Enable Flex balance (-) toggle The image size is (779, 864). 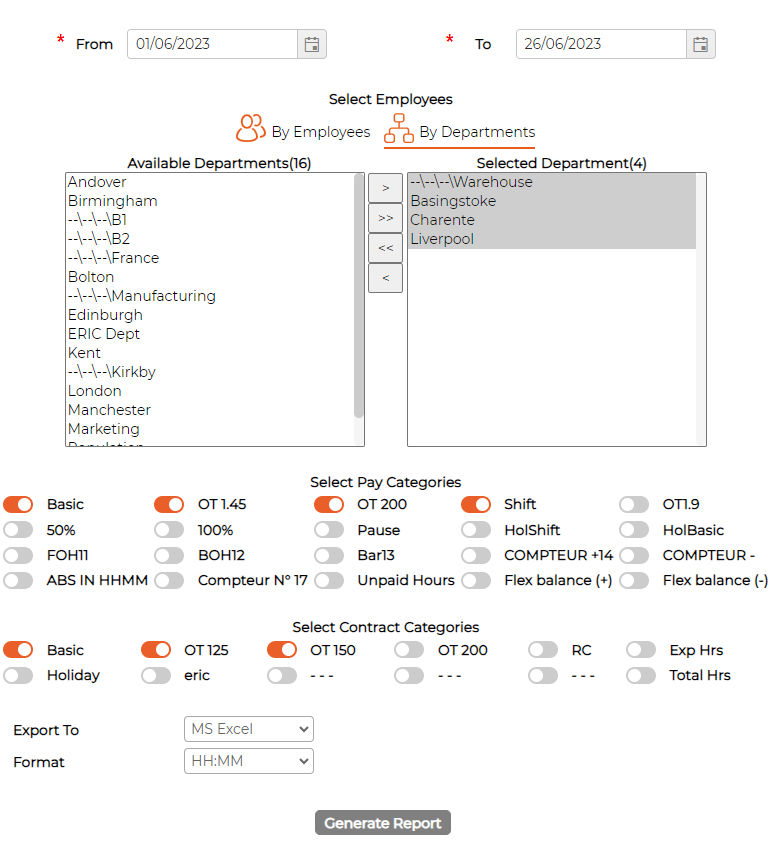tap(634, 580)
